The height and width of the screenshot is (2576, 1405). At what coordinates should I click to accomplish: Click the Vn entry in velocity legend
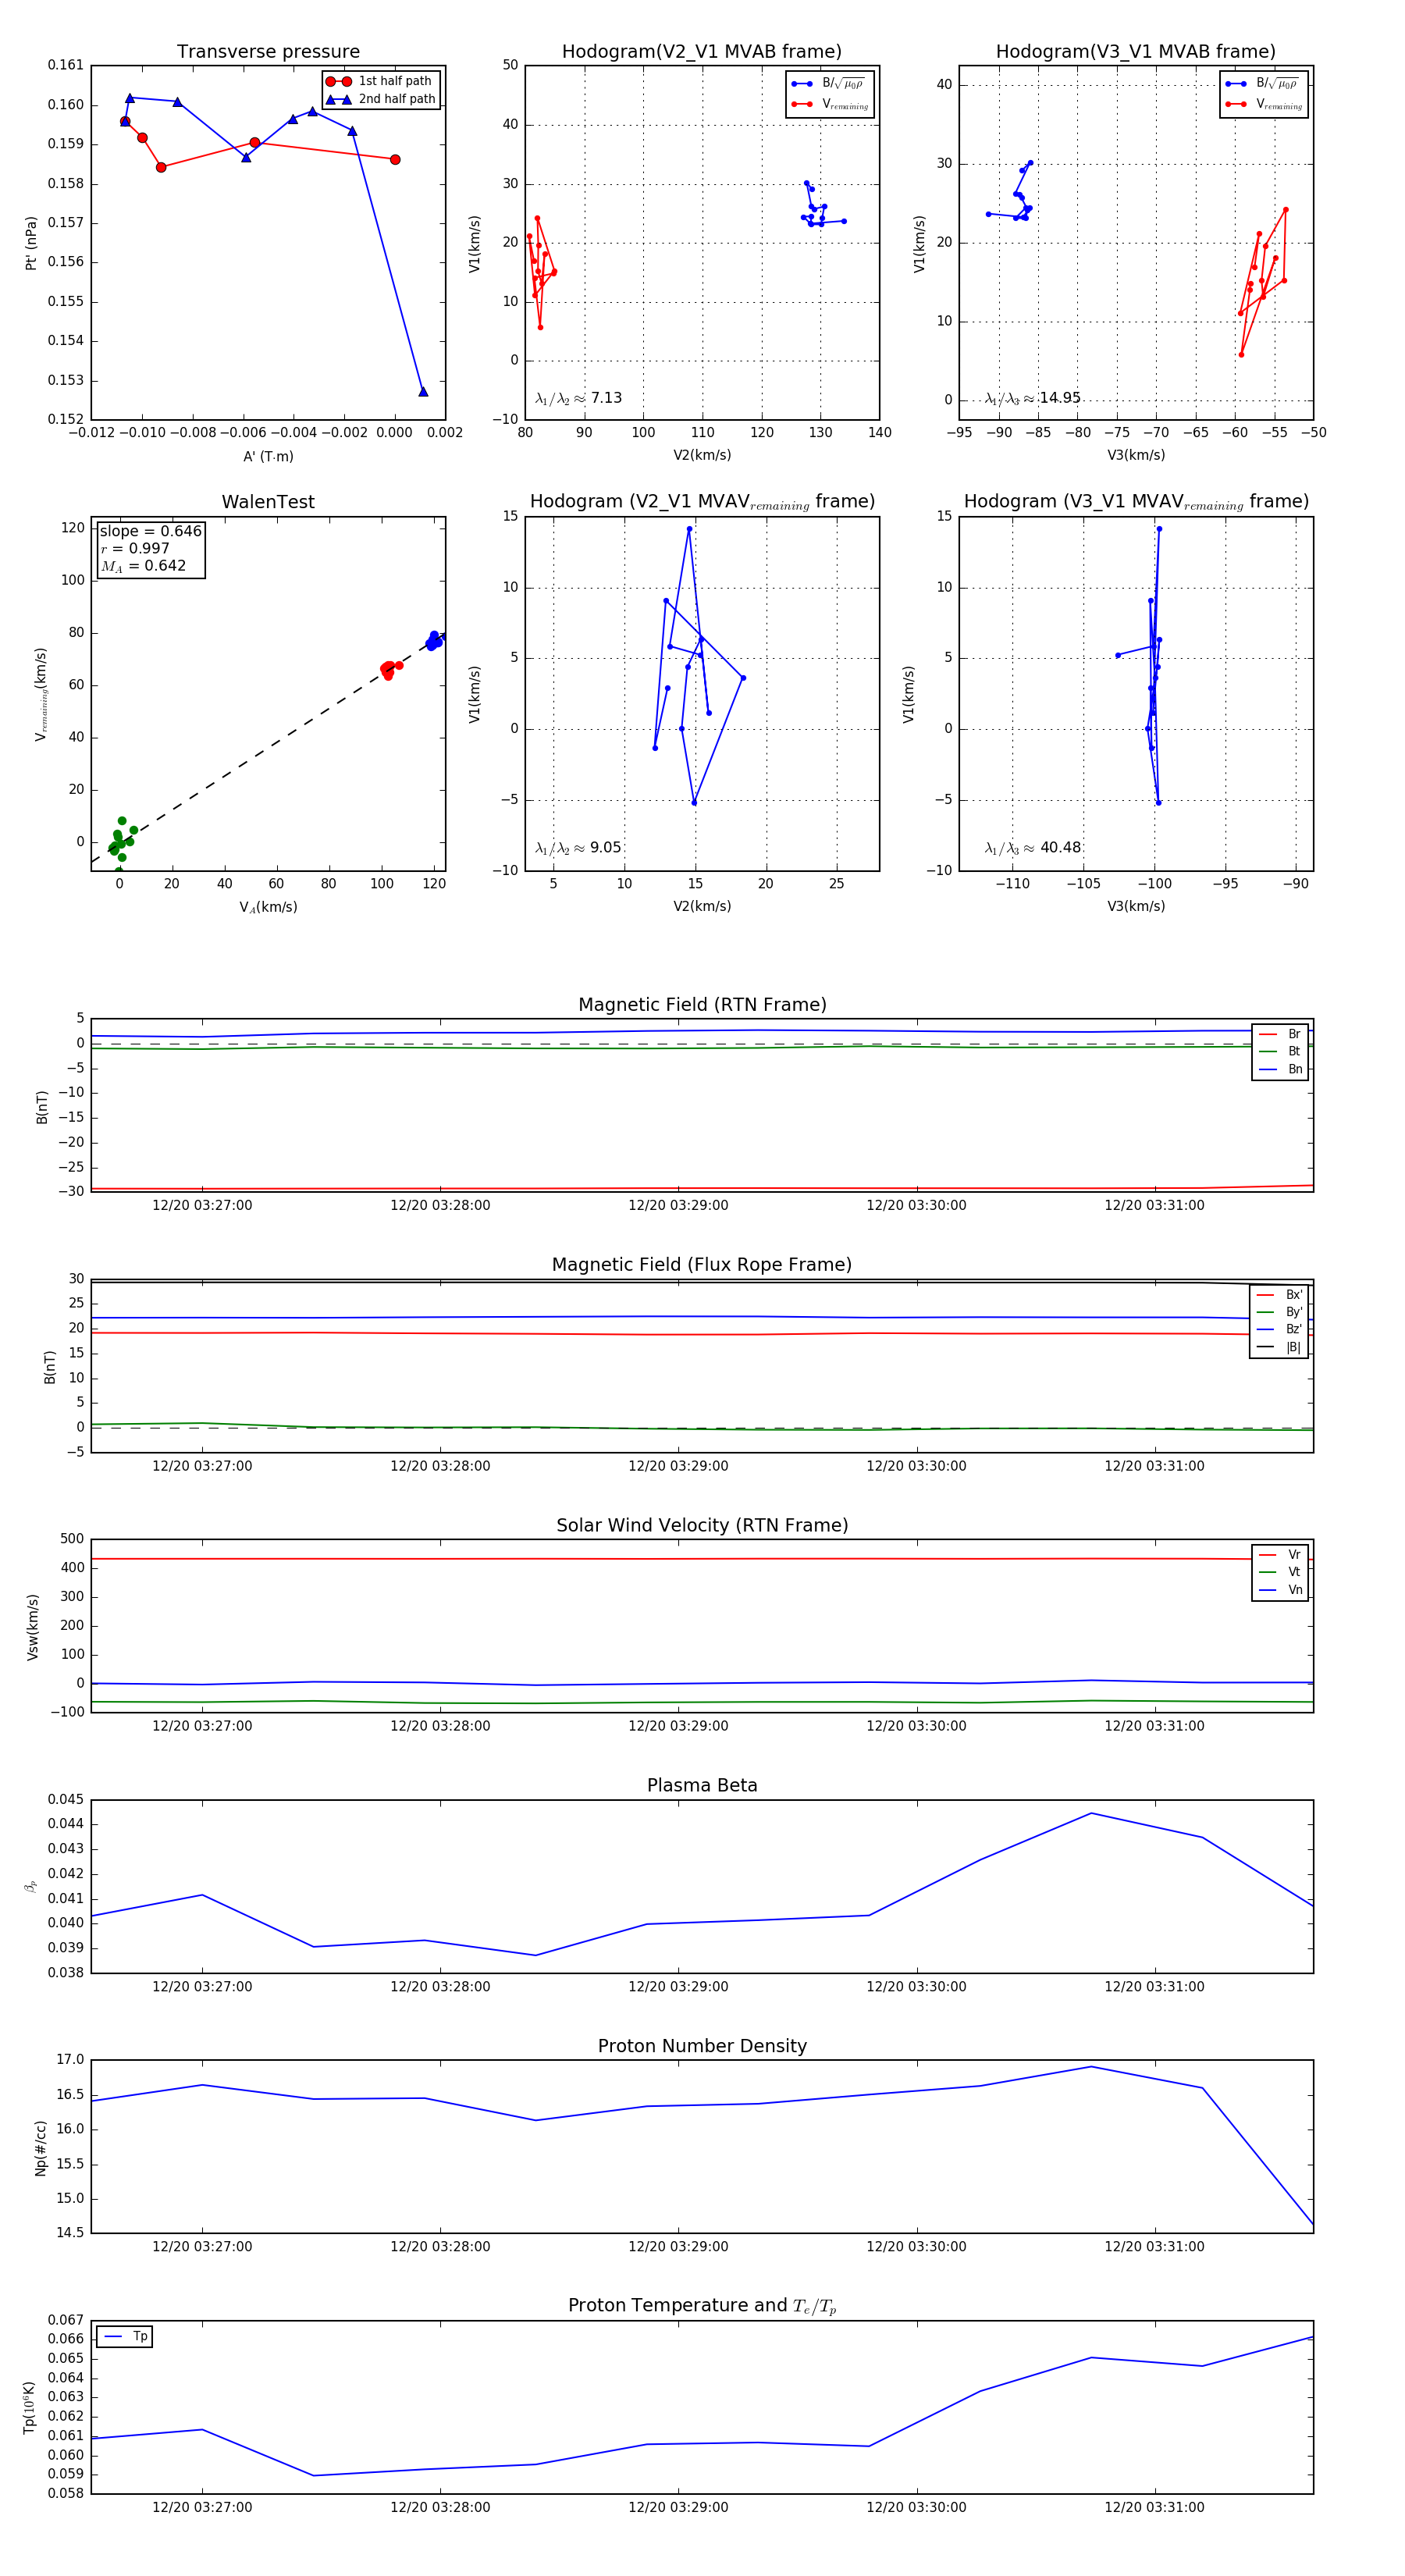click(x=1294, y=1590)
